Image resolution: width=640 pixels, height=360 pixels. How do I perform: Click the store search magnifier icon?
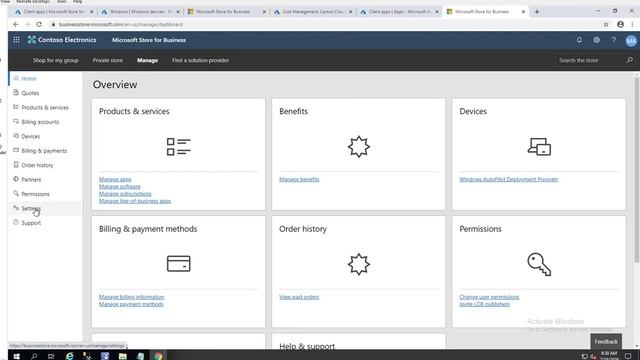pos(630,60)
